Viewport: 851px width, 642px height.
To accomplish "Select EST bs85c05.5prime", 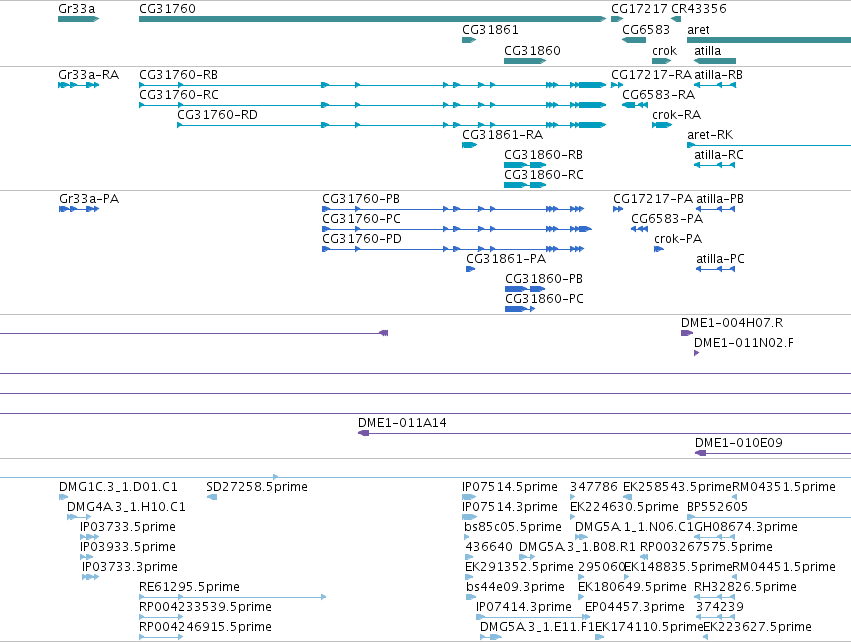I will pyautogui.click(x=512, y=527).
